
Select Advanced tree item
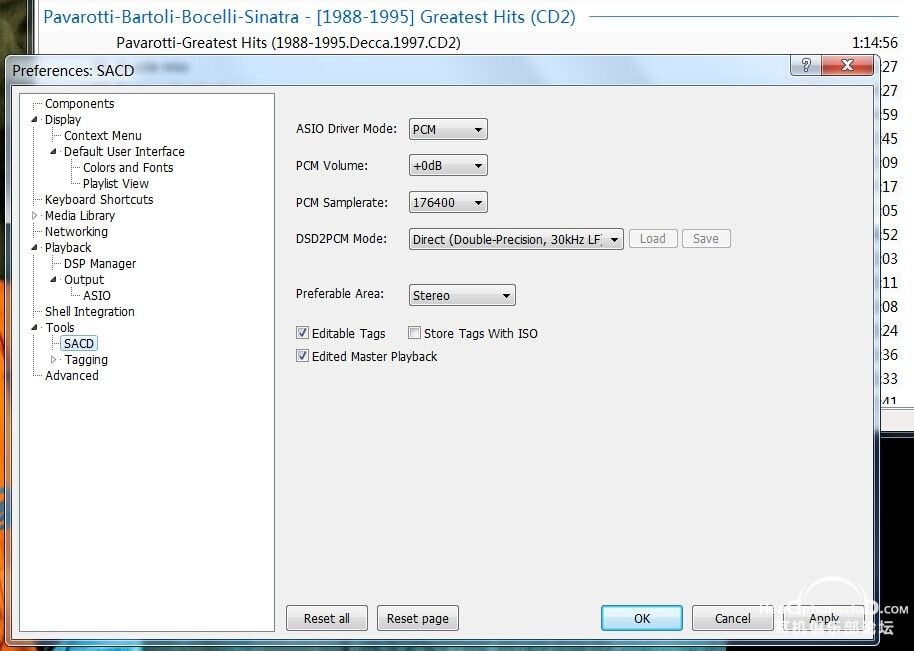(x=72, y=376)
